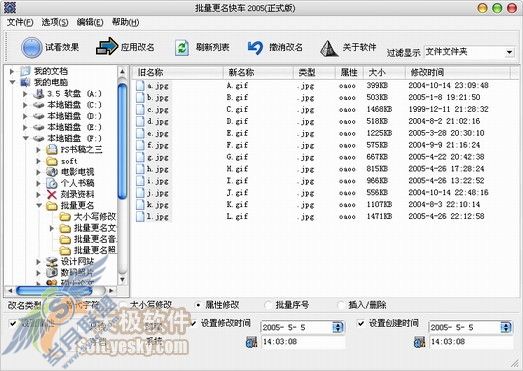Click the file icon beside a.jpg
The height and width of the screenshot is (371, 523).
140,86
